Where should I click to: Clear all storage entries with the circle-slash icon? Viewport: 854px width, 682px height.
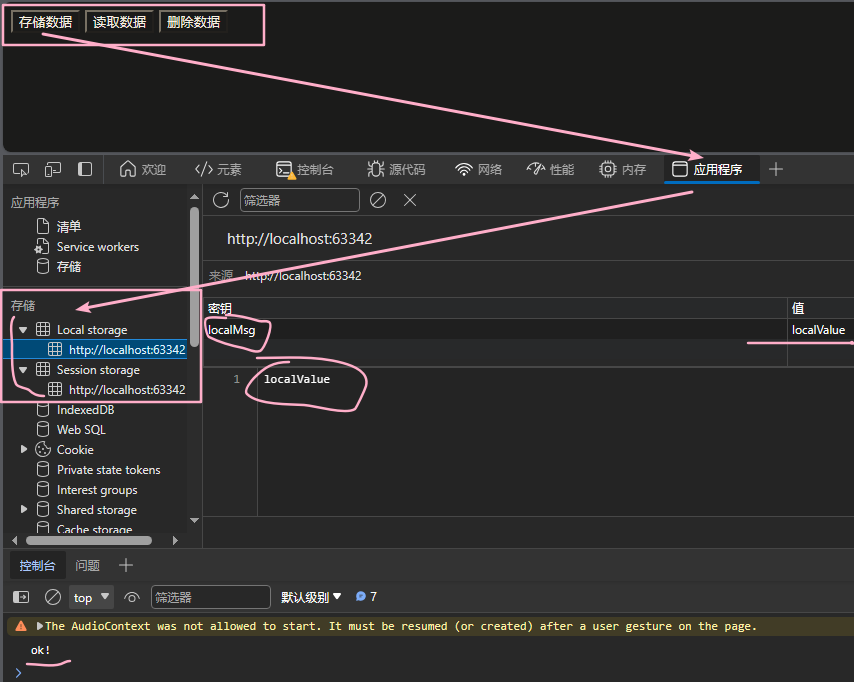click(x=378, y=200)
